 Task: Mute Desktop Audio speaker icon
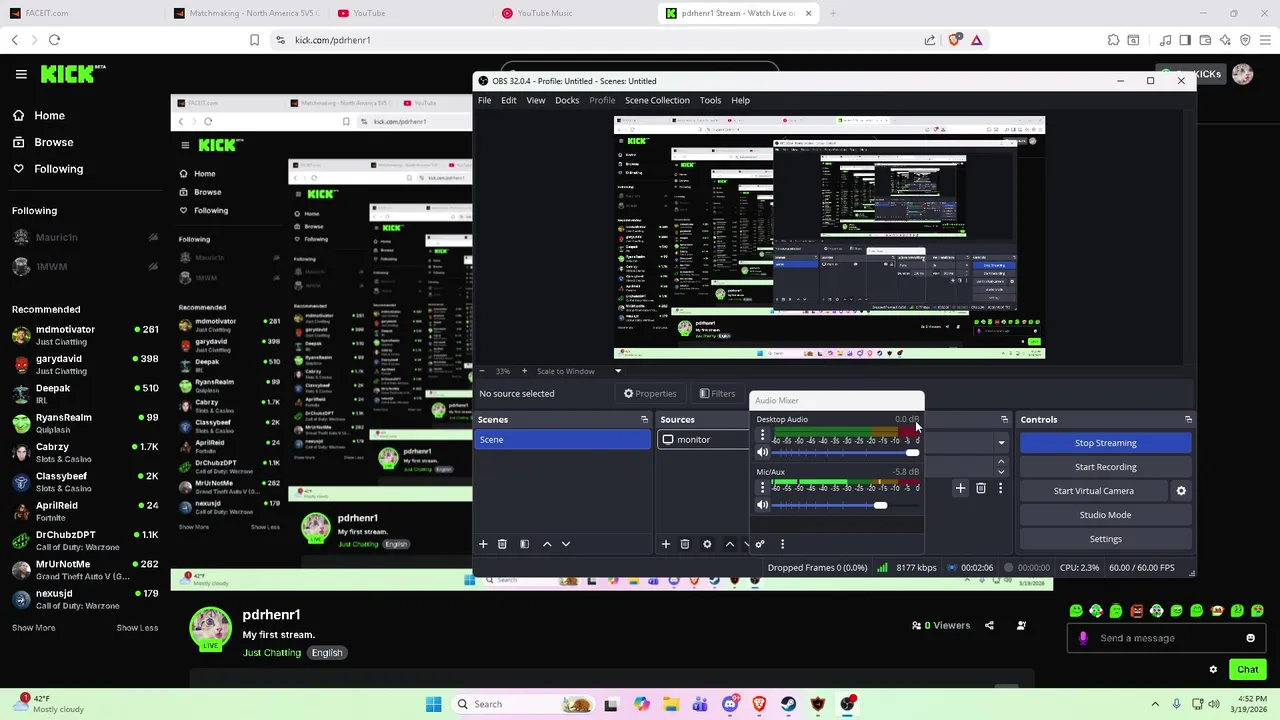(x=762, y=453)
